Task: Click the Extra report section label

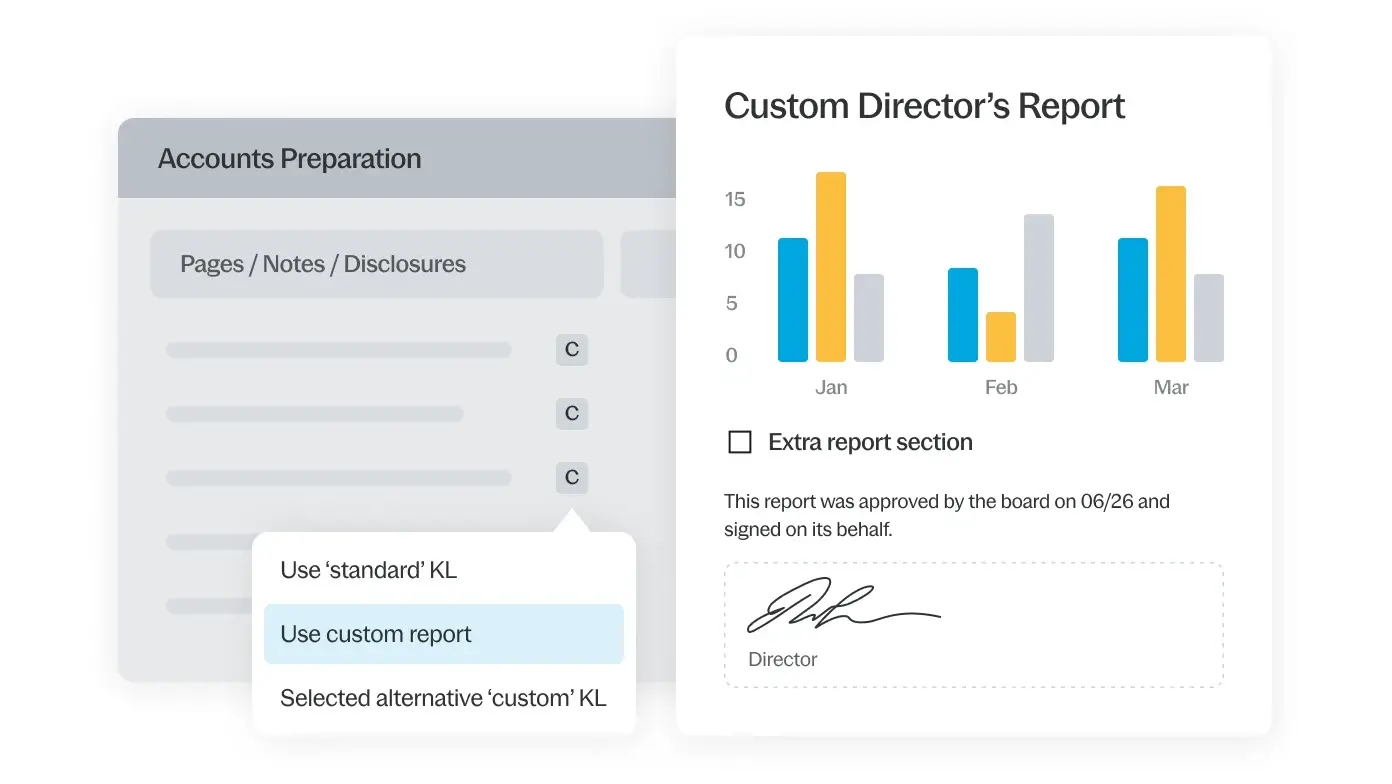Action: [x=870, y=442]
